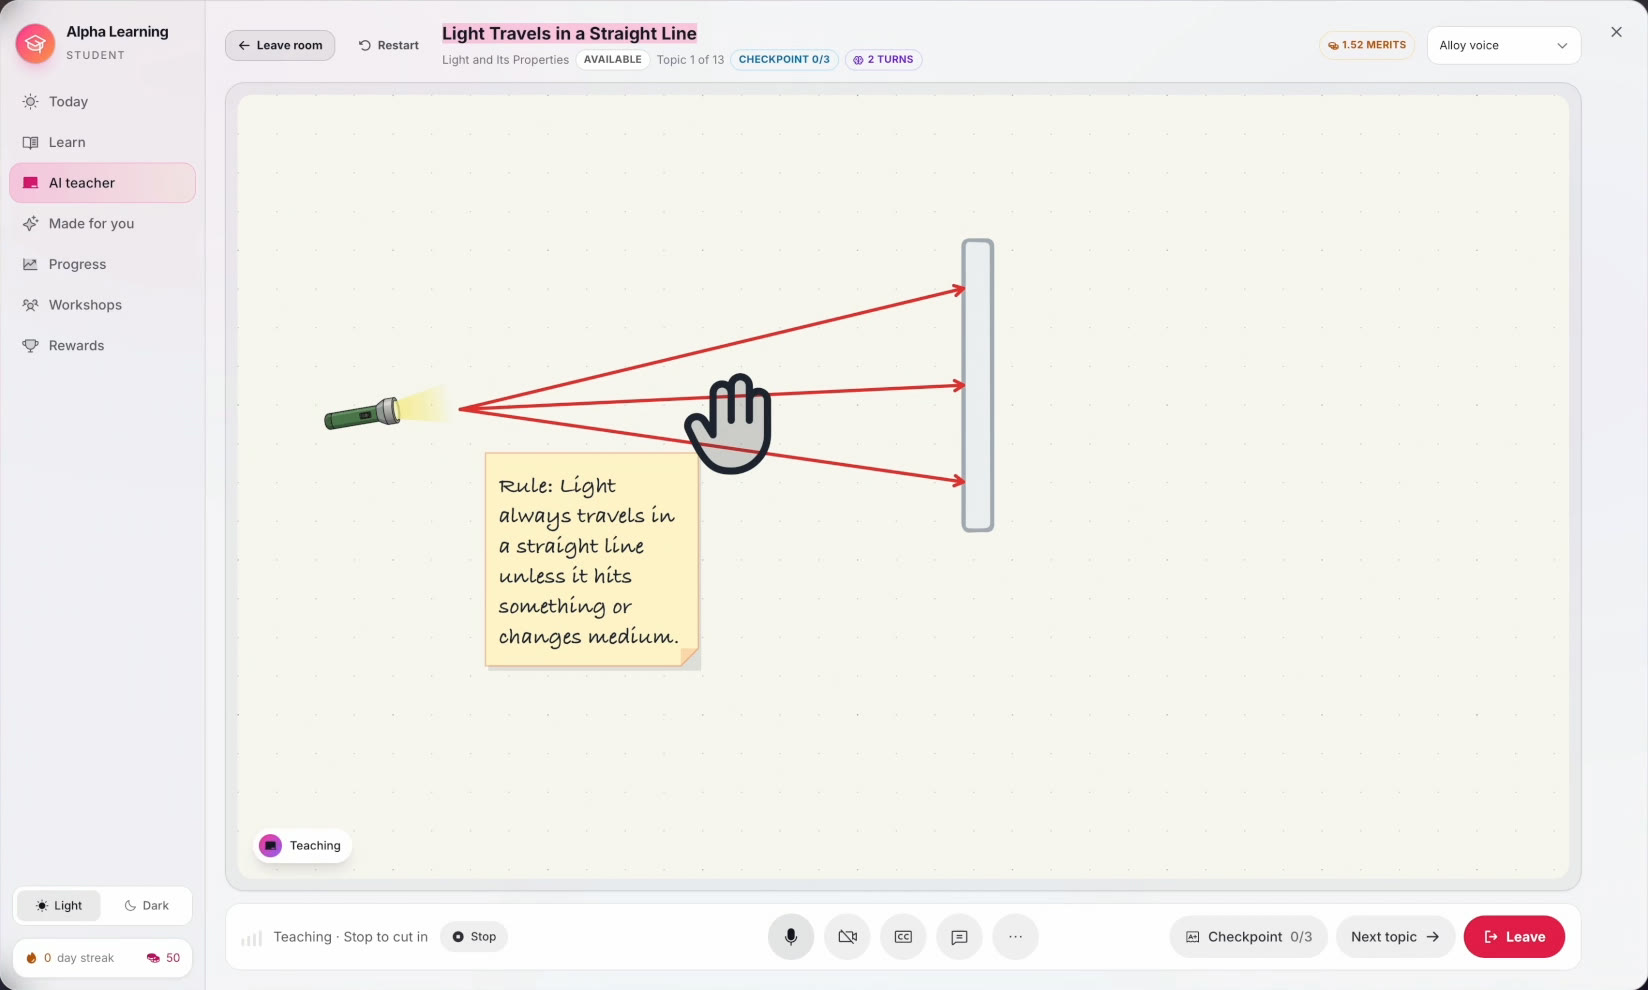Click the 50 points counter
1648x990 pixels.
coord(163,958)
